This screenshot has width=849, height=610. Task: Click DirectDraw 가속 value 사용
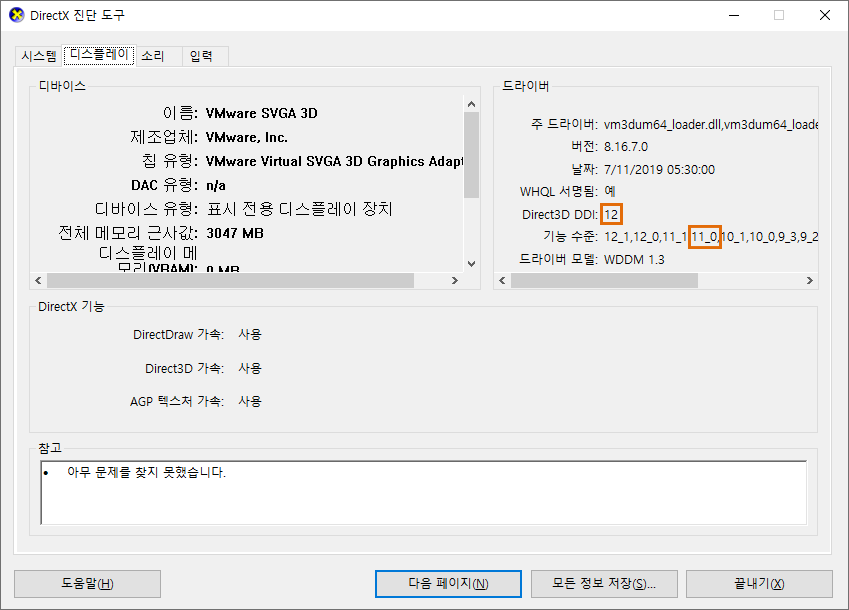point(250,334)
